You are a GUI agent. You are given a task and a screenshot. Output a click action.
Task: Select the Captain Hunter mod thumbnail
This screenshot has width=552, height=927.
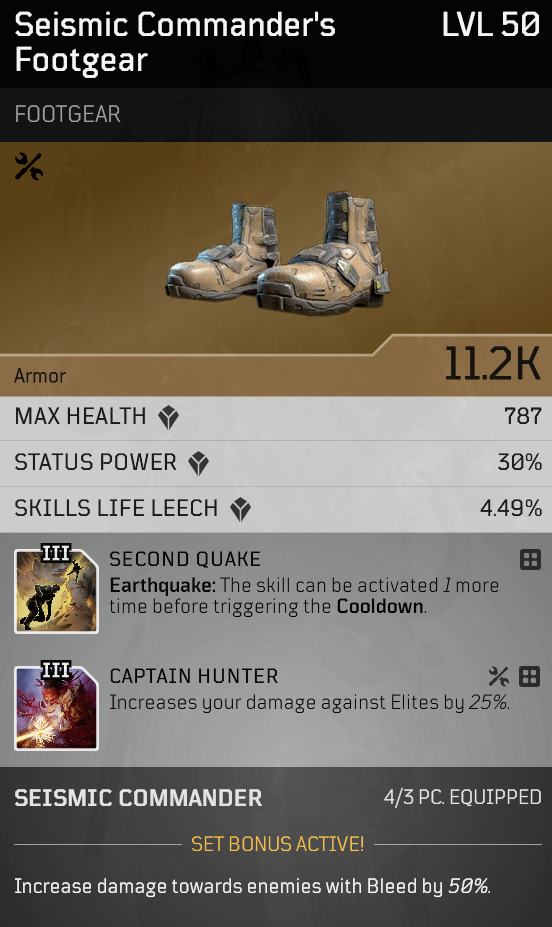click(56, 706)
